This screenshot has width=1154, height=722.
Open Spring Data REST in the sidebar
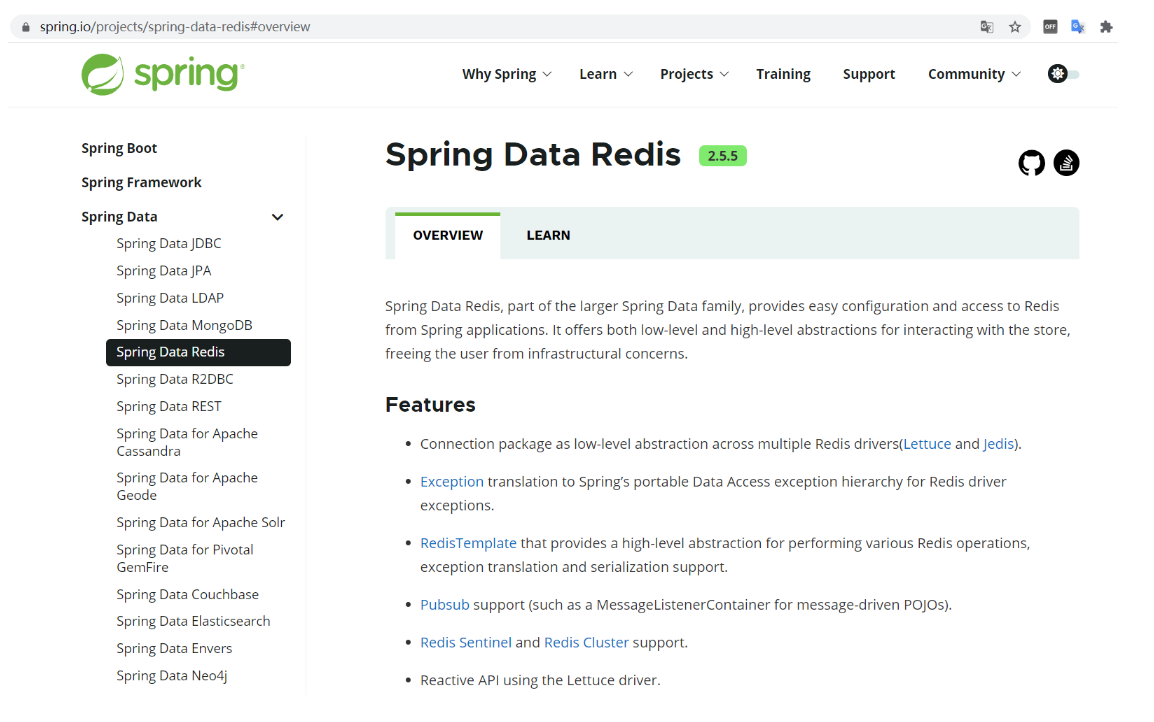(x=169, y=407)
